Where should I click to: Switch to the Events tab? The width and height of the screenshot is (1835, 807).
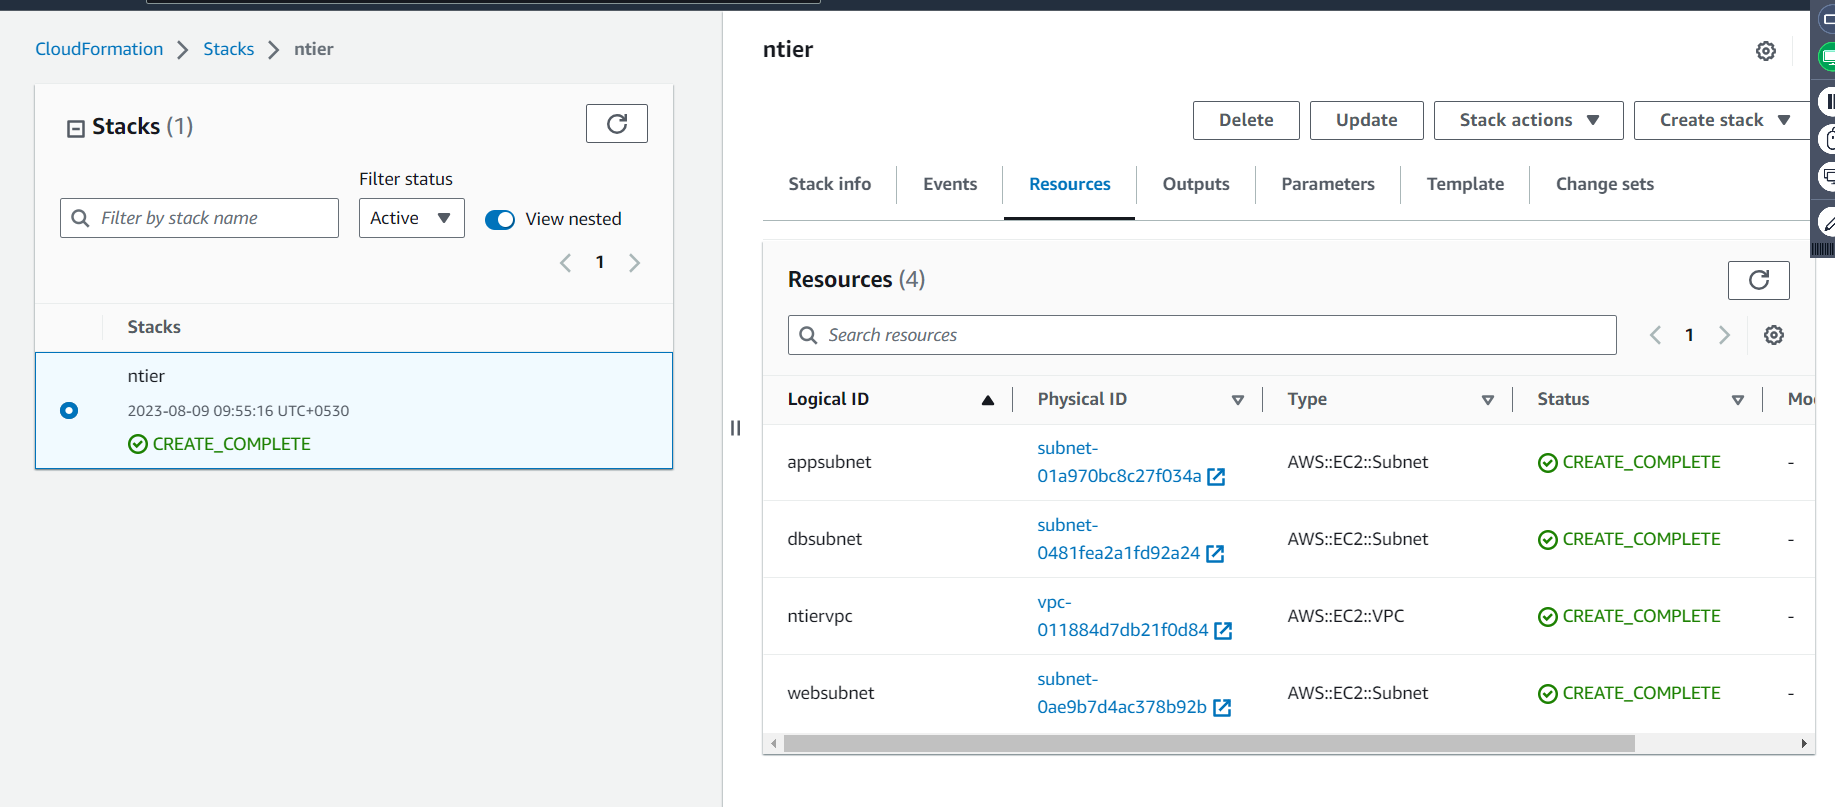click(950, 184)
